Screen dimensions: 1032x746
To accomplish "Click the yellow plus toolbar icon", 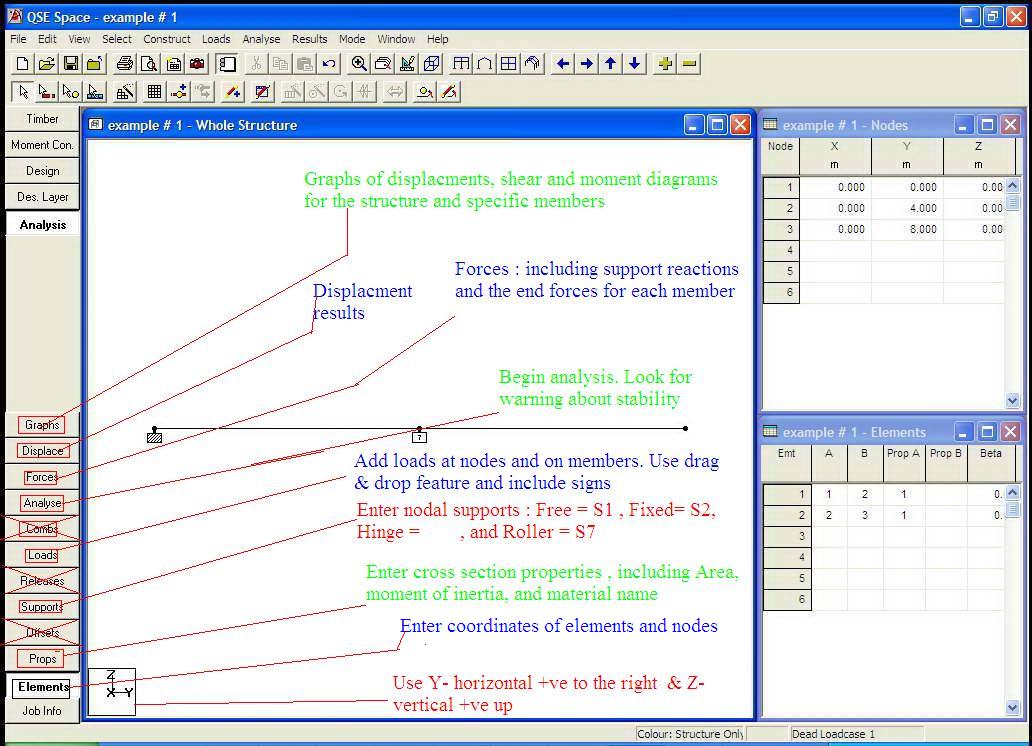I will coord(665,64).
